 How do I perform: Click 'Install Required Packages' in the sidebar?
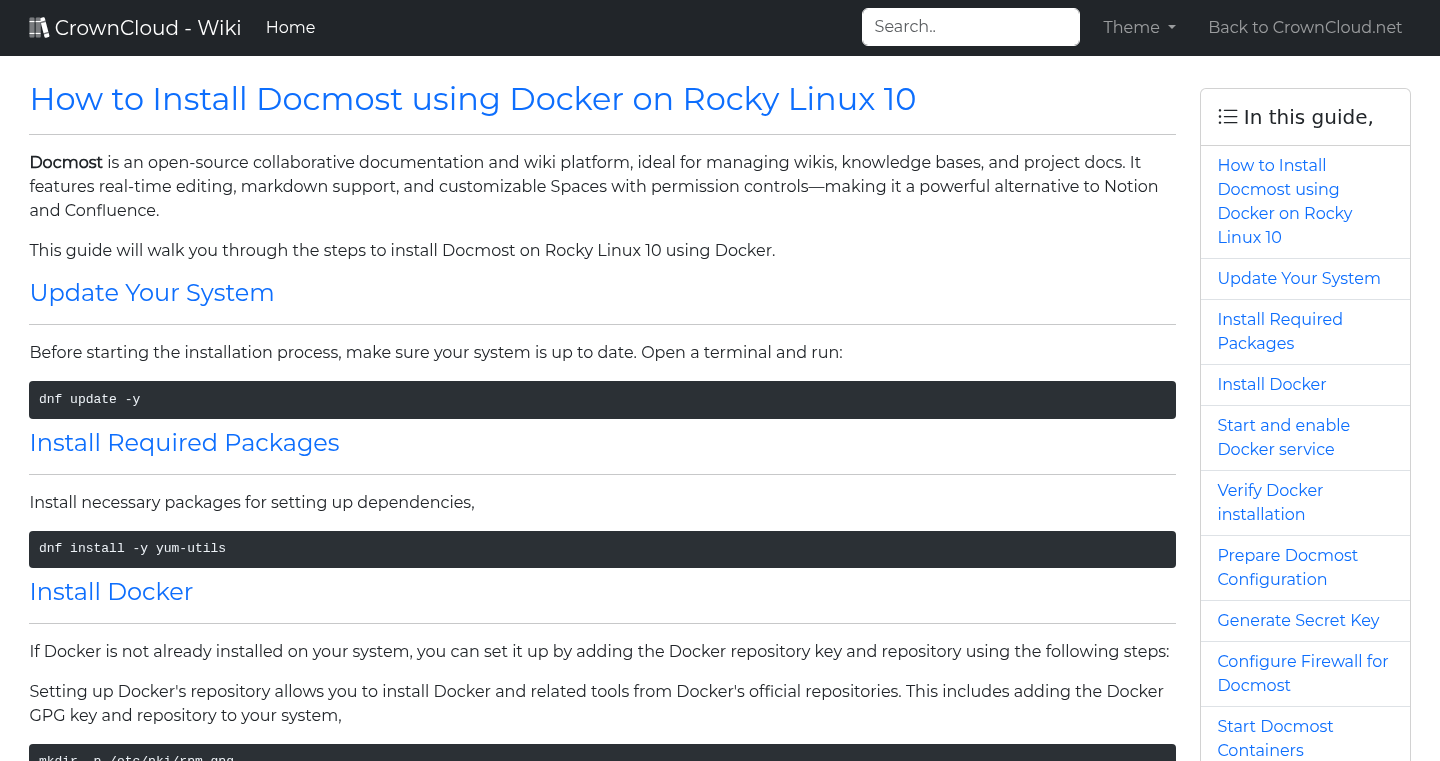tap(1280, 331)
